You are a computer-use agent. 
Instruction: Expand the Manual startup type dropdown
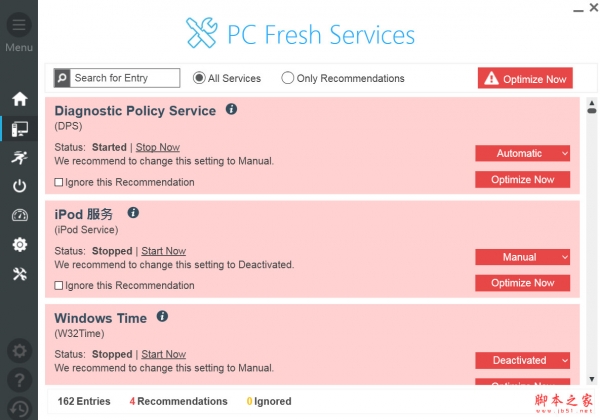[522, 257]
